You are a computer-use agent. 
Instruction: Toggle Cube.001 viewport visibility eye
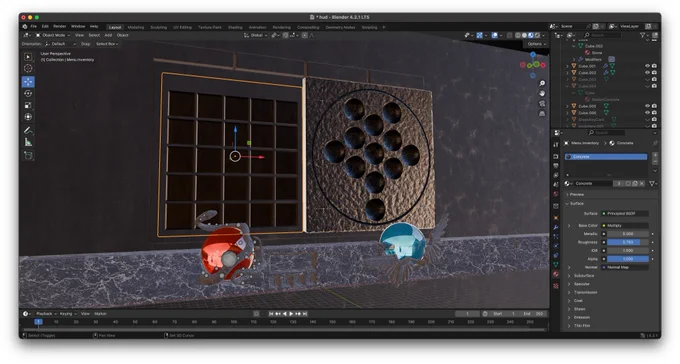tap(647, 66)
